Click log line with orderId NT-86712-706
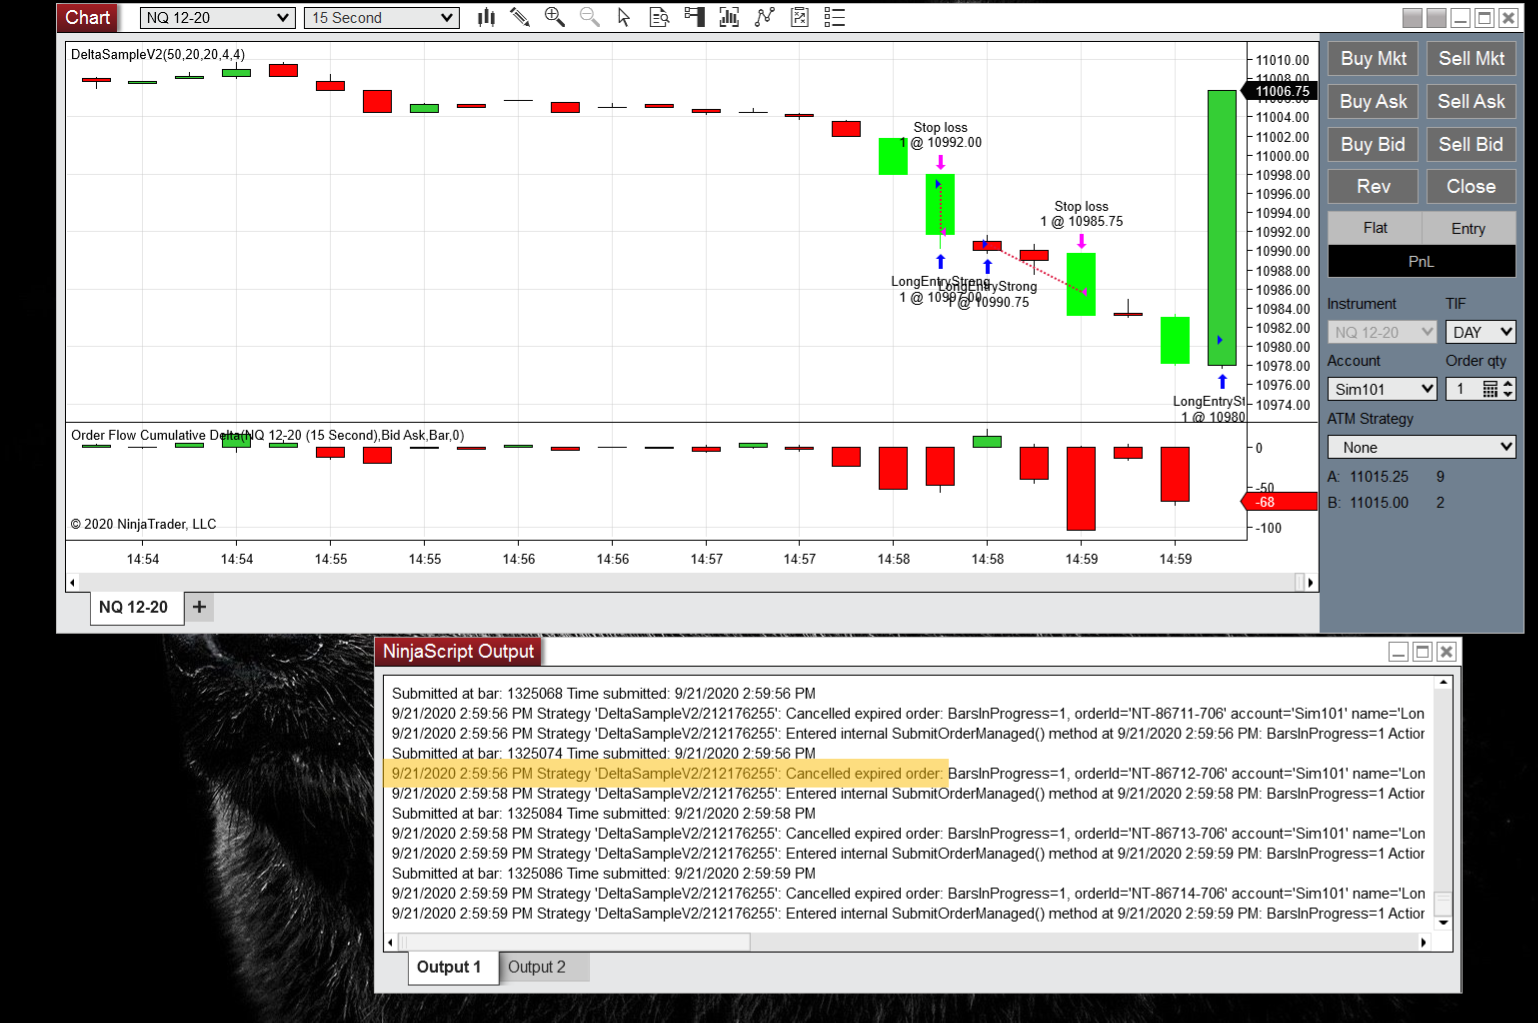The image size is (1538, 1023). 908,773
